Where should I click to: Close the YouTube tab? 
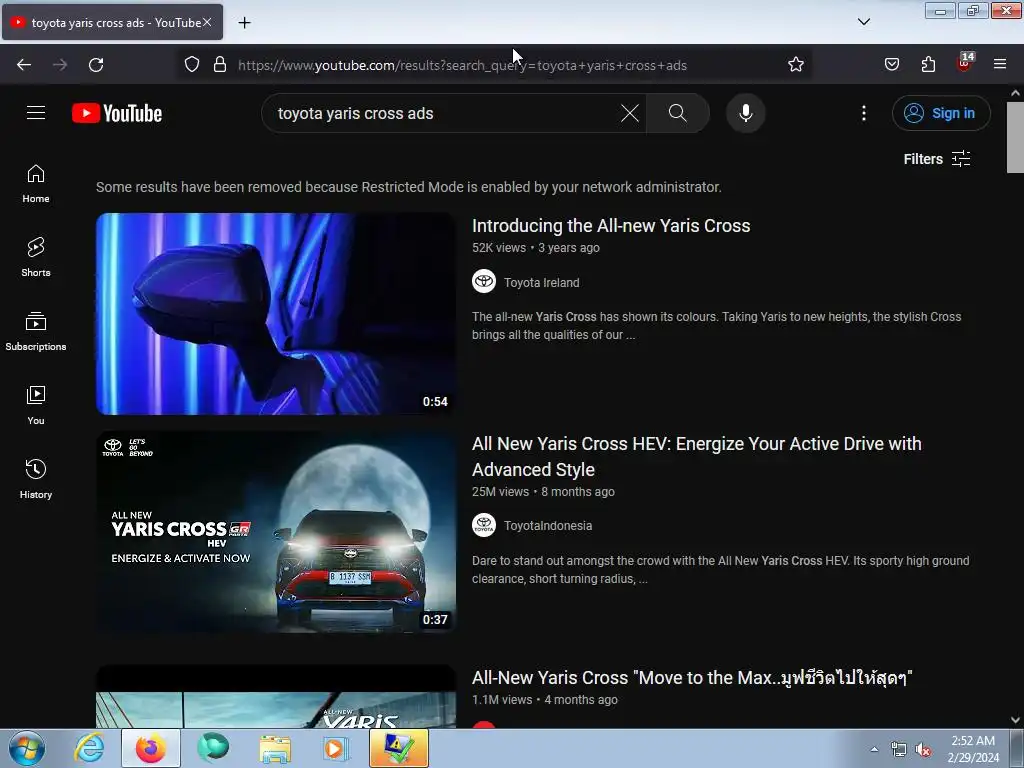[207, 22]
